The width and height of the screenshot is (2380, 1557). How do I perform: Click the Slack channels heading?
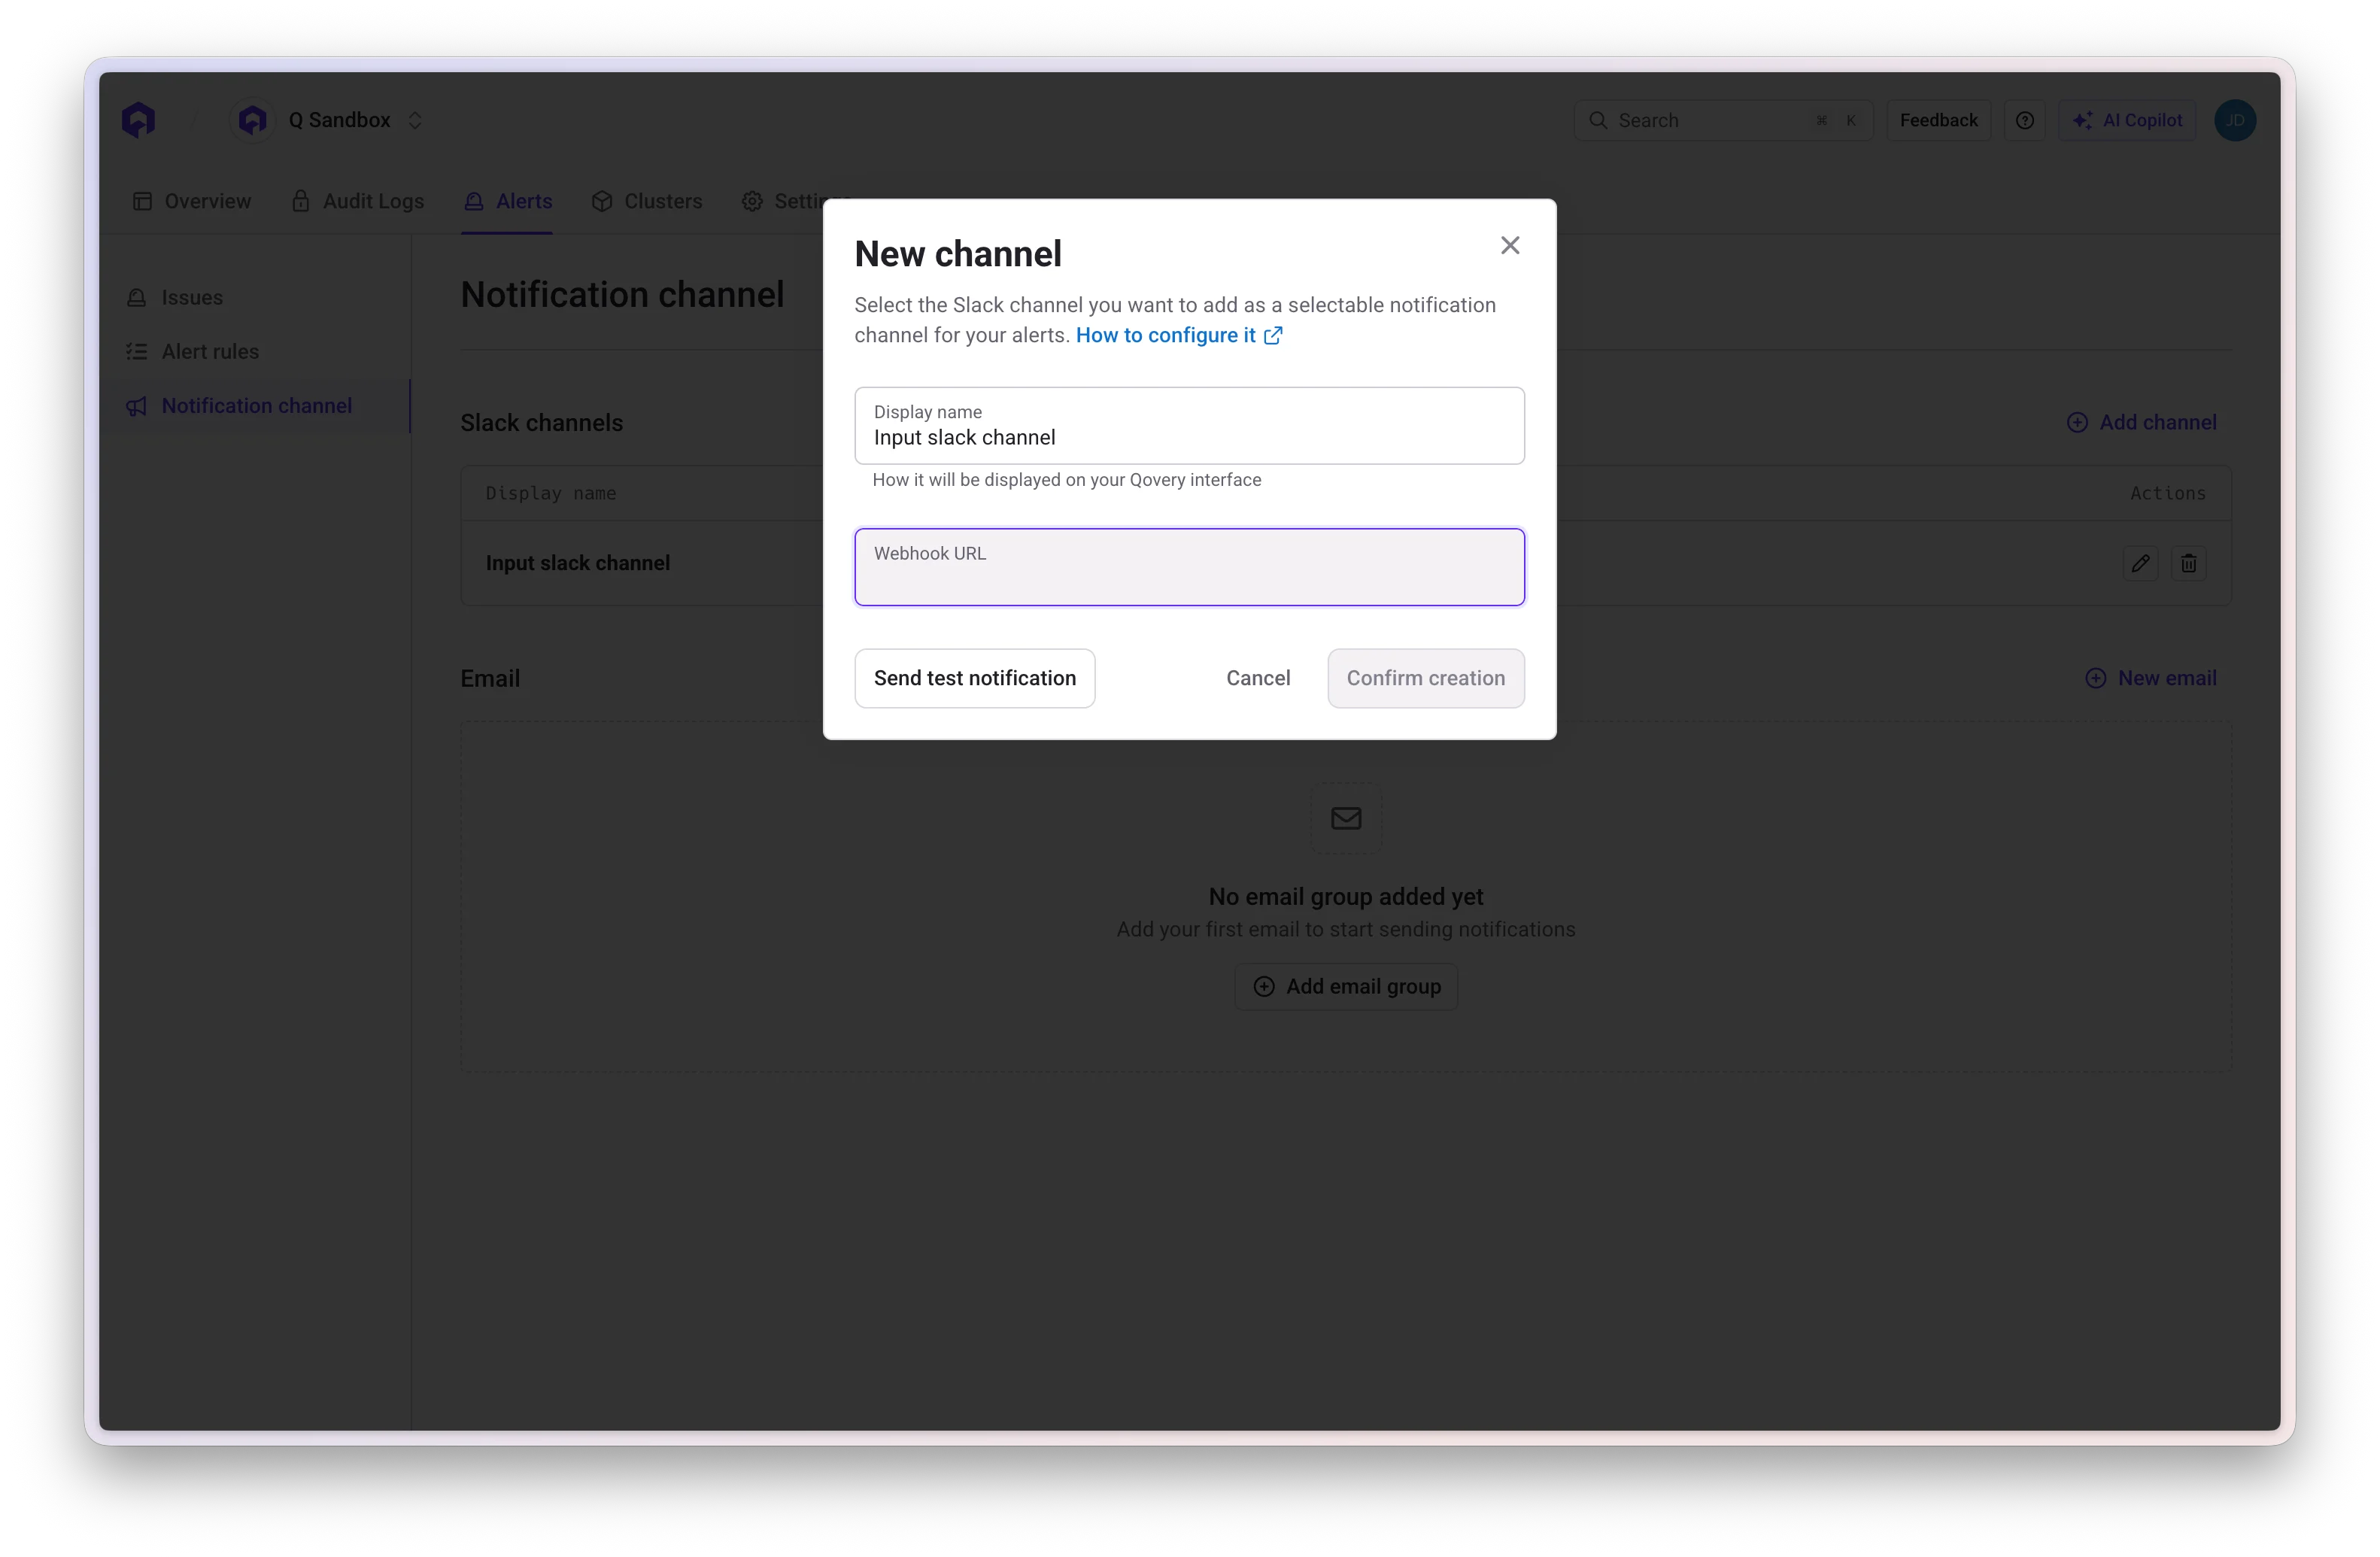pos(541,423)
